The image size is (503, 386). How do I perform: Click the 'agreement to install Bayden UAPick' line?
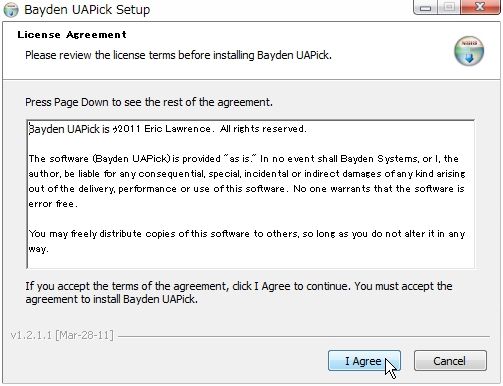[111, 299]
